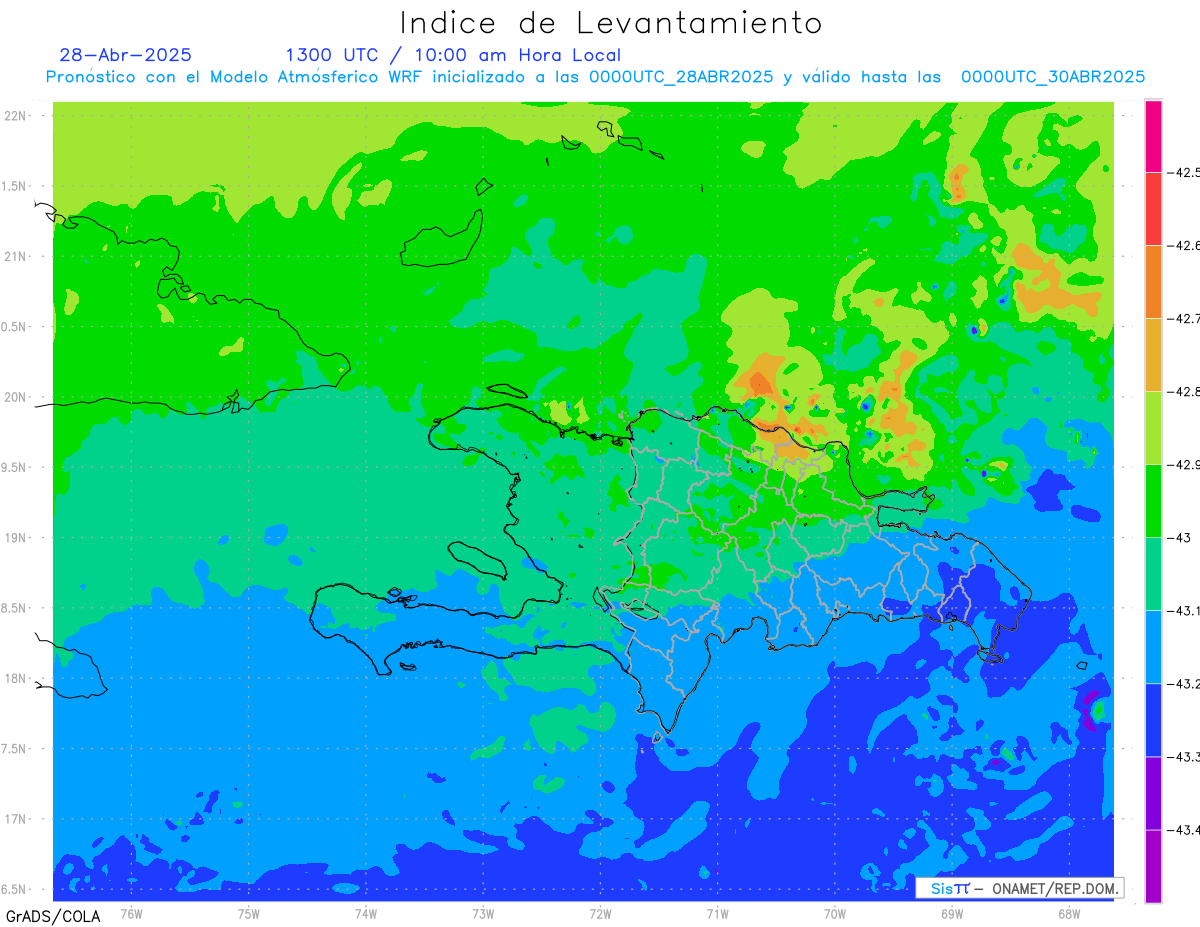Click the "-42.9" legend value
The width and height of the screenshot is (1200, 927).
tap(1184, 464)
